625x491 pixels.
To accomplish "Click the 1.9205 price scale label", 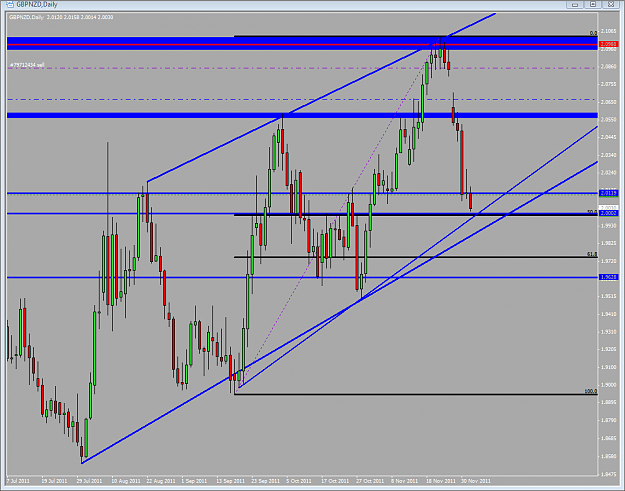I will 609,350.
